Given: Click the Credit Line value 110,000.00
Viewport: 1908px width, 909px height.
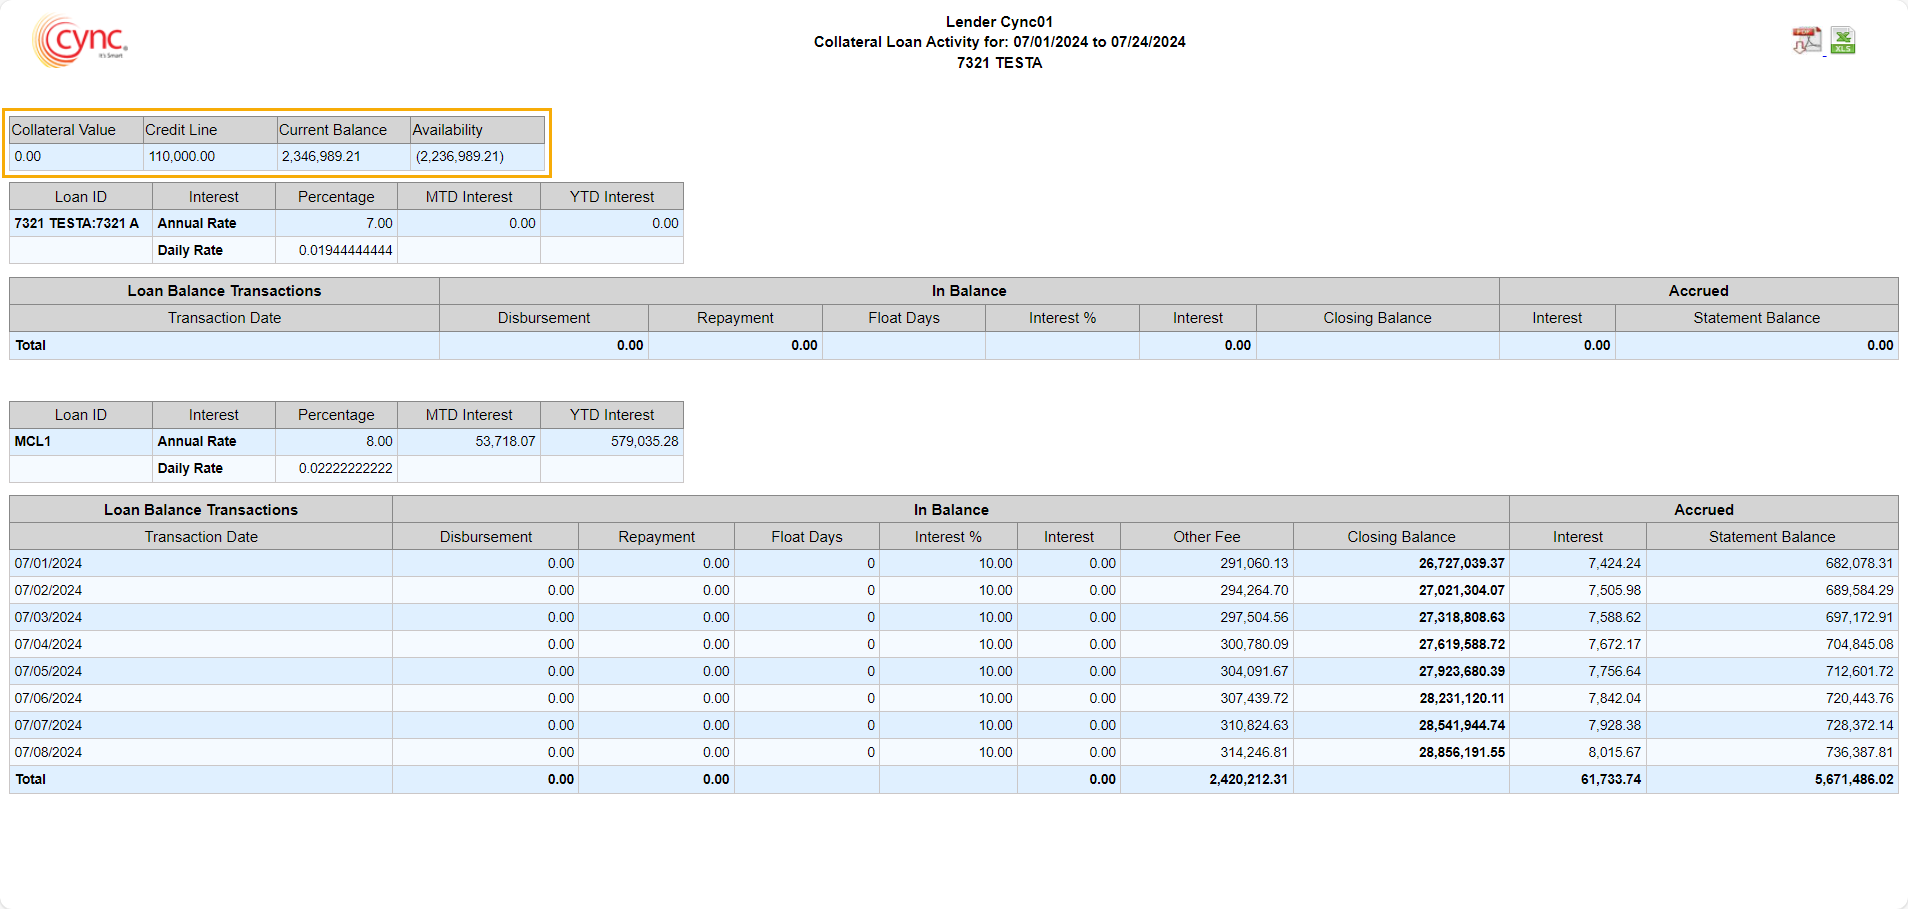Looking at the screenshot, I should coord(182,157).
